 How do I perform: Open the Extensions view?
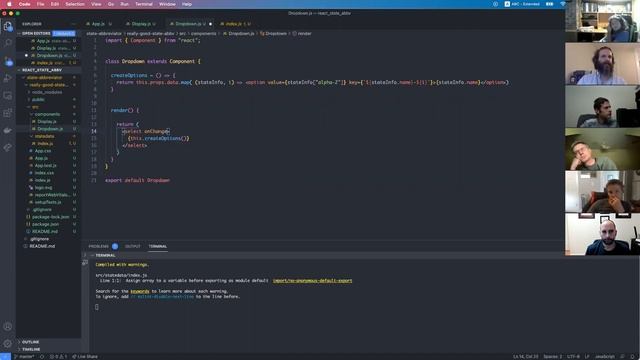pos(8,113)
